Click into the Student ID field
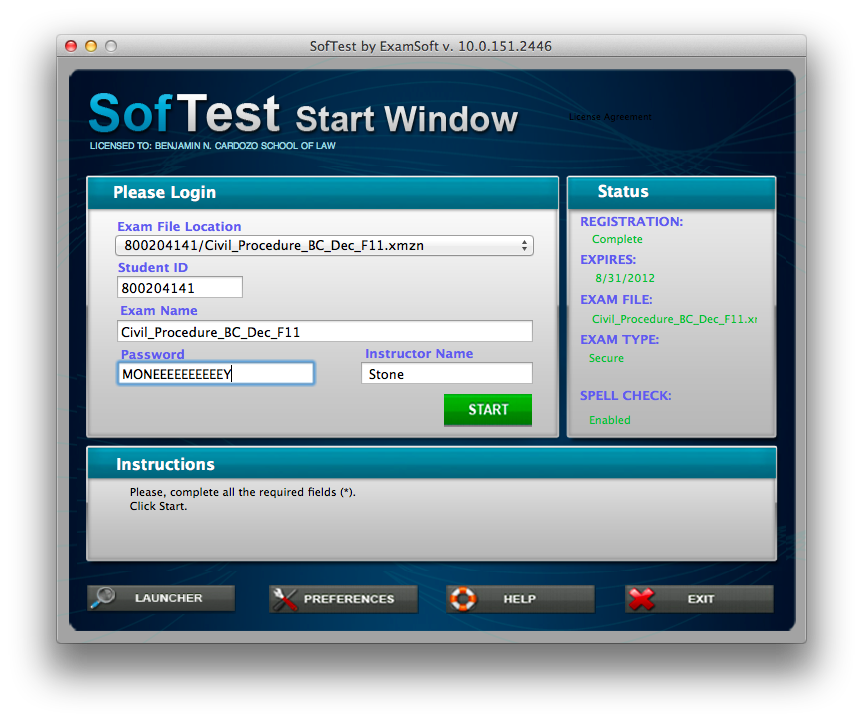 click(180, 287)
